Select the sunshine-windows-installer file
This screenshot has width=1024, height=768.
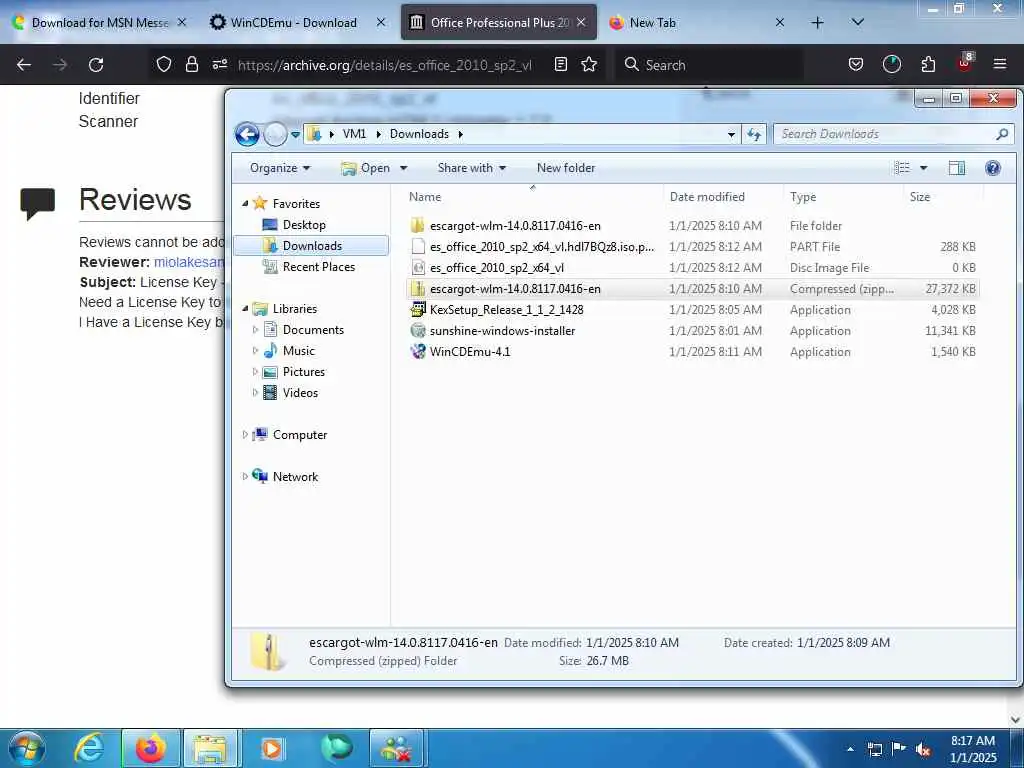pyautogui.click(x=502, y=330)
